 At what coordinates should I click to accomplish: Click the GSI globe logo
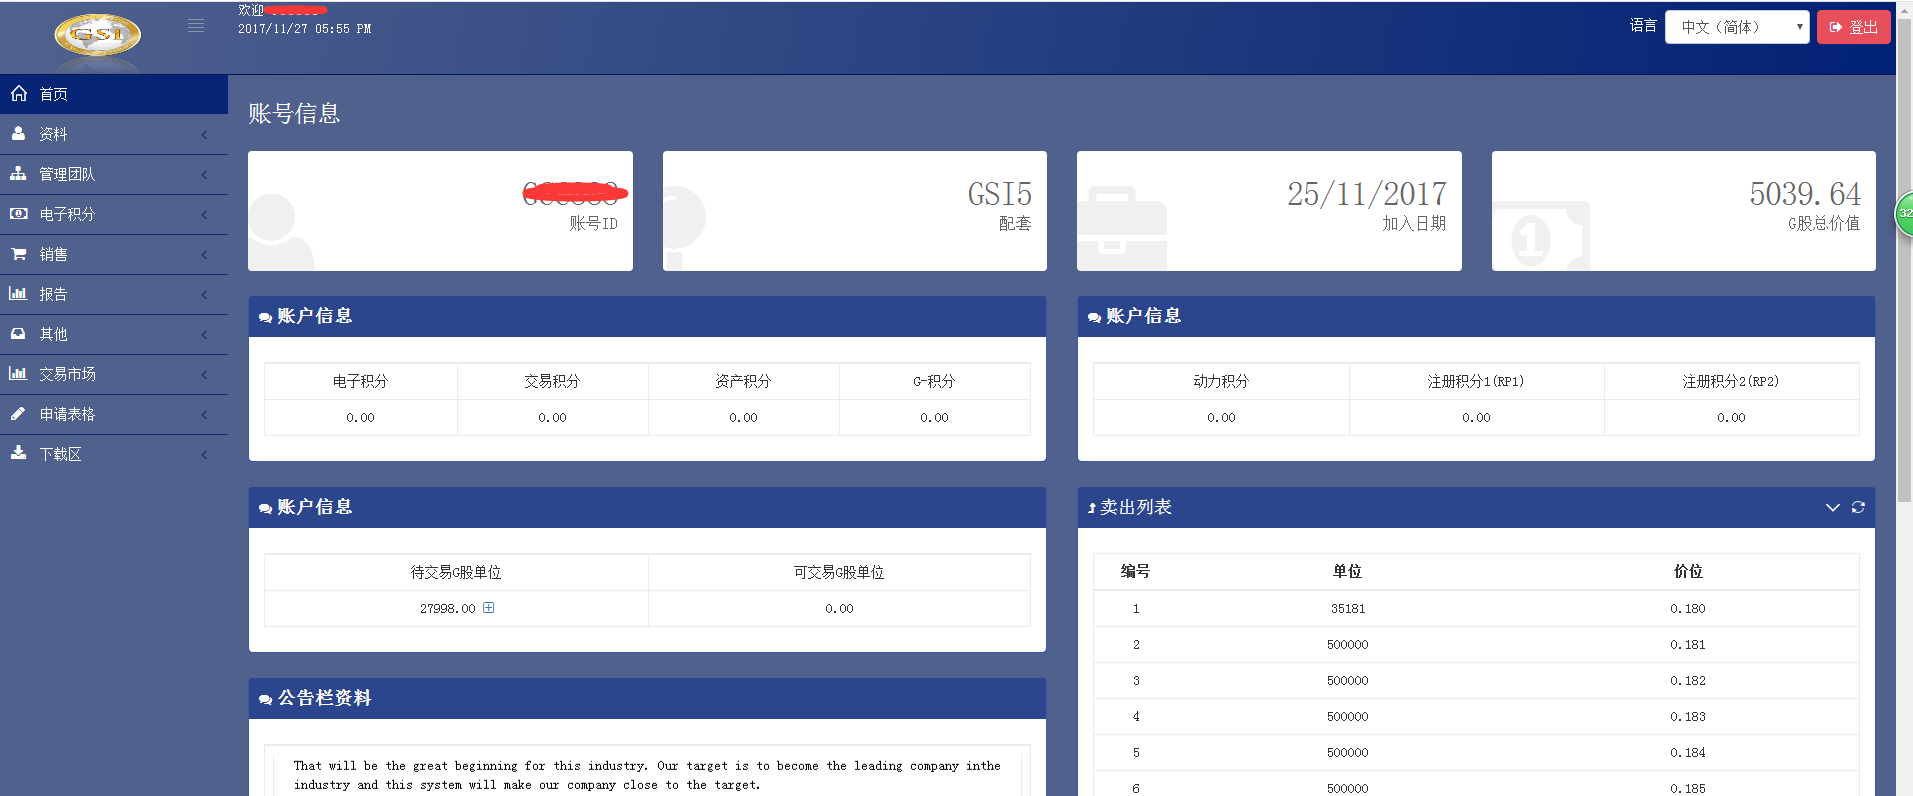point(97,35)
